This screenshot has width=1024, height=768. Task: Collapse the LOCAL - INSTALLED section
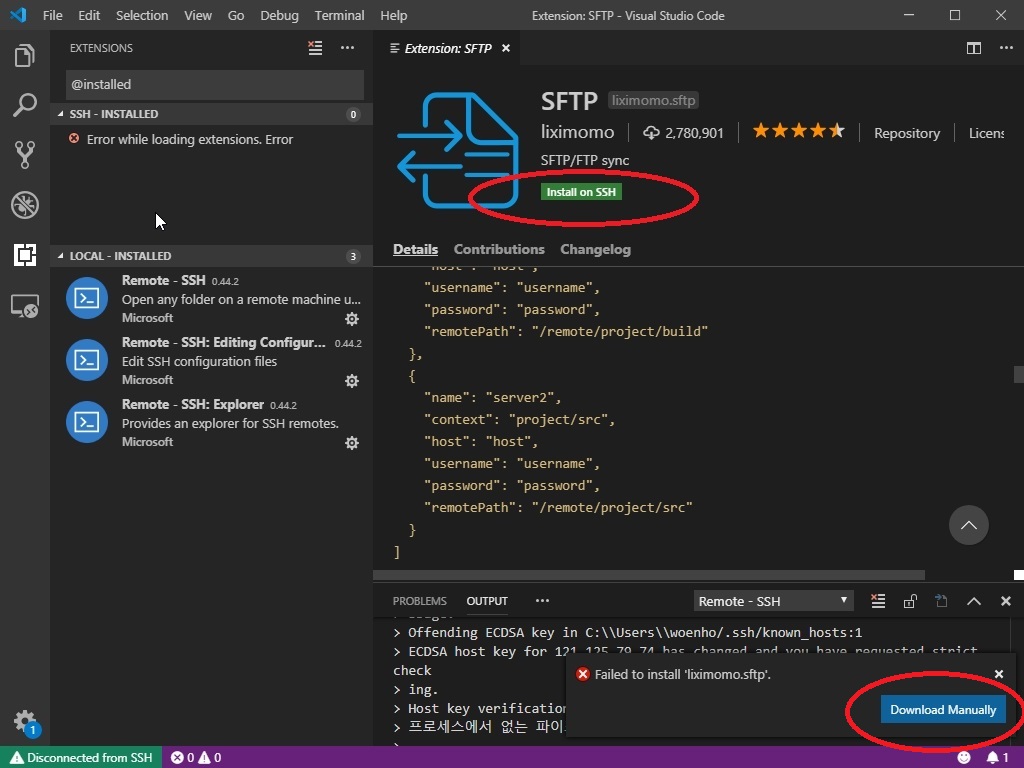(211, 256)
